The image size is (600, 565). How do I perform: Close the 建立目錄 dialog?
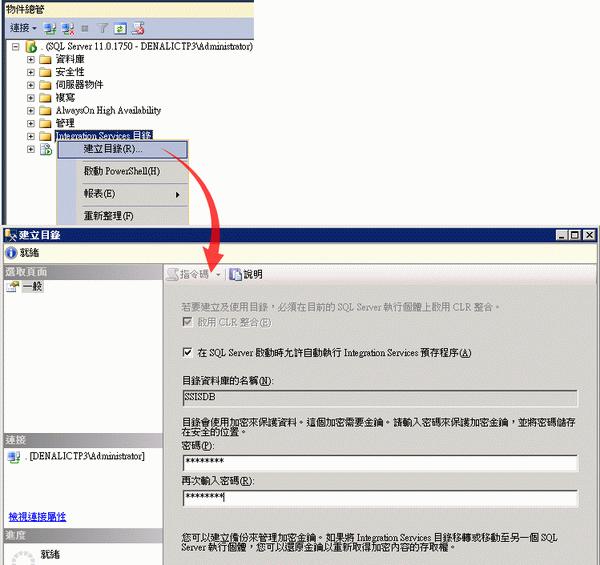[x=589, y=235]
